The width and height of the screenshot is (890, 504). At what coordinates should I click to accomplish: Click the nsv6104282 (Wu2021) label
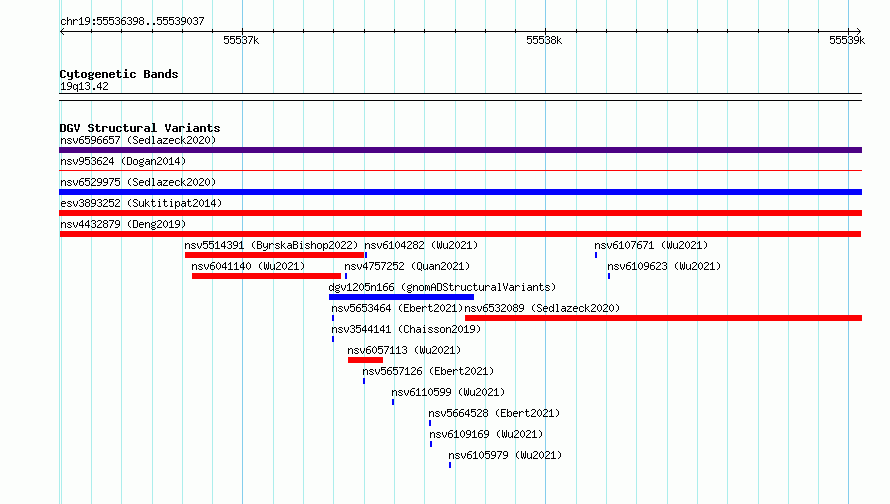[x=421, y=245]
